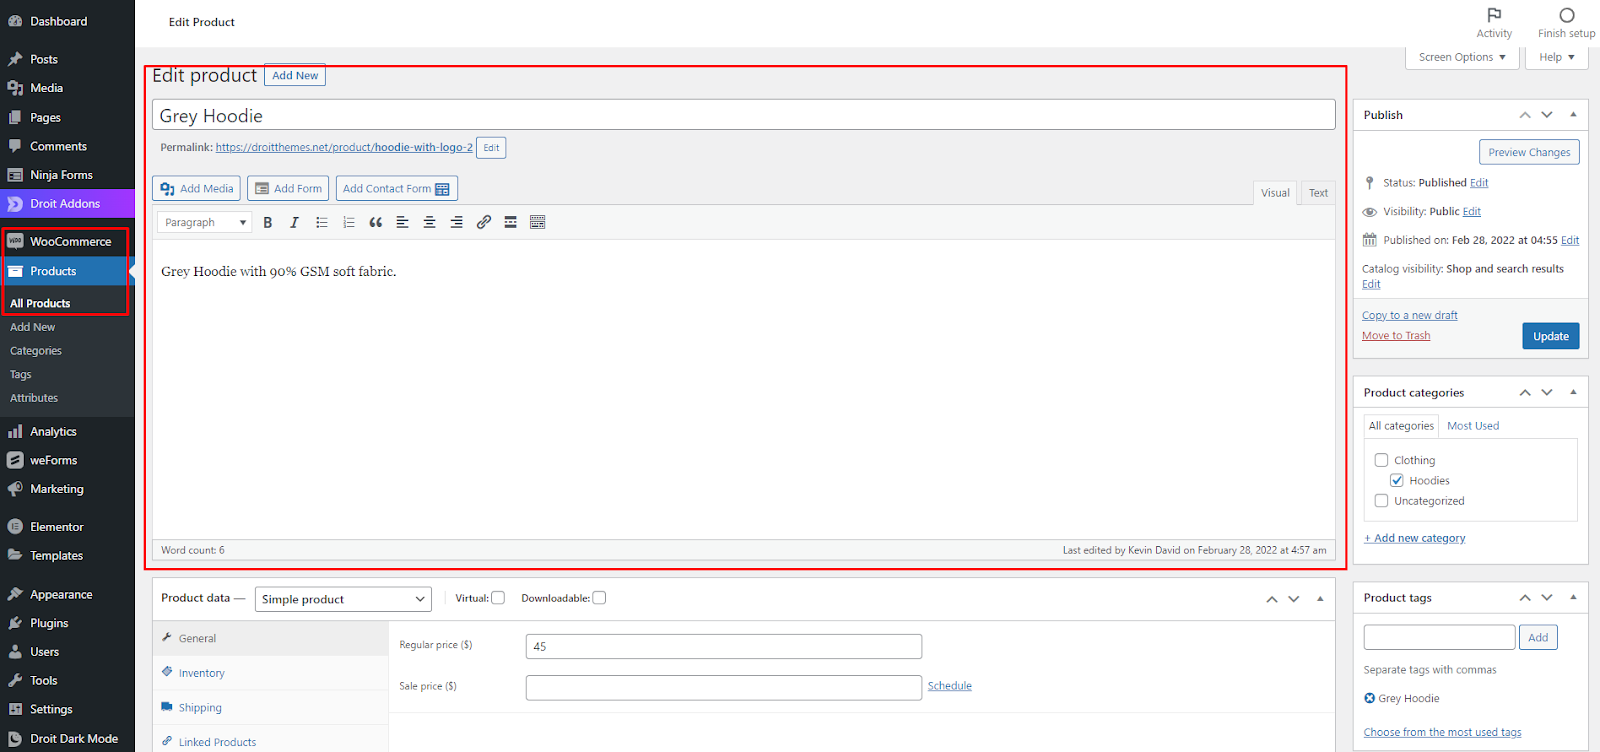Toggle bold formatting in editor toolbar
1600x752 pixels.
point(268,222)
